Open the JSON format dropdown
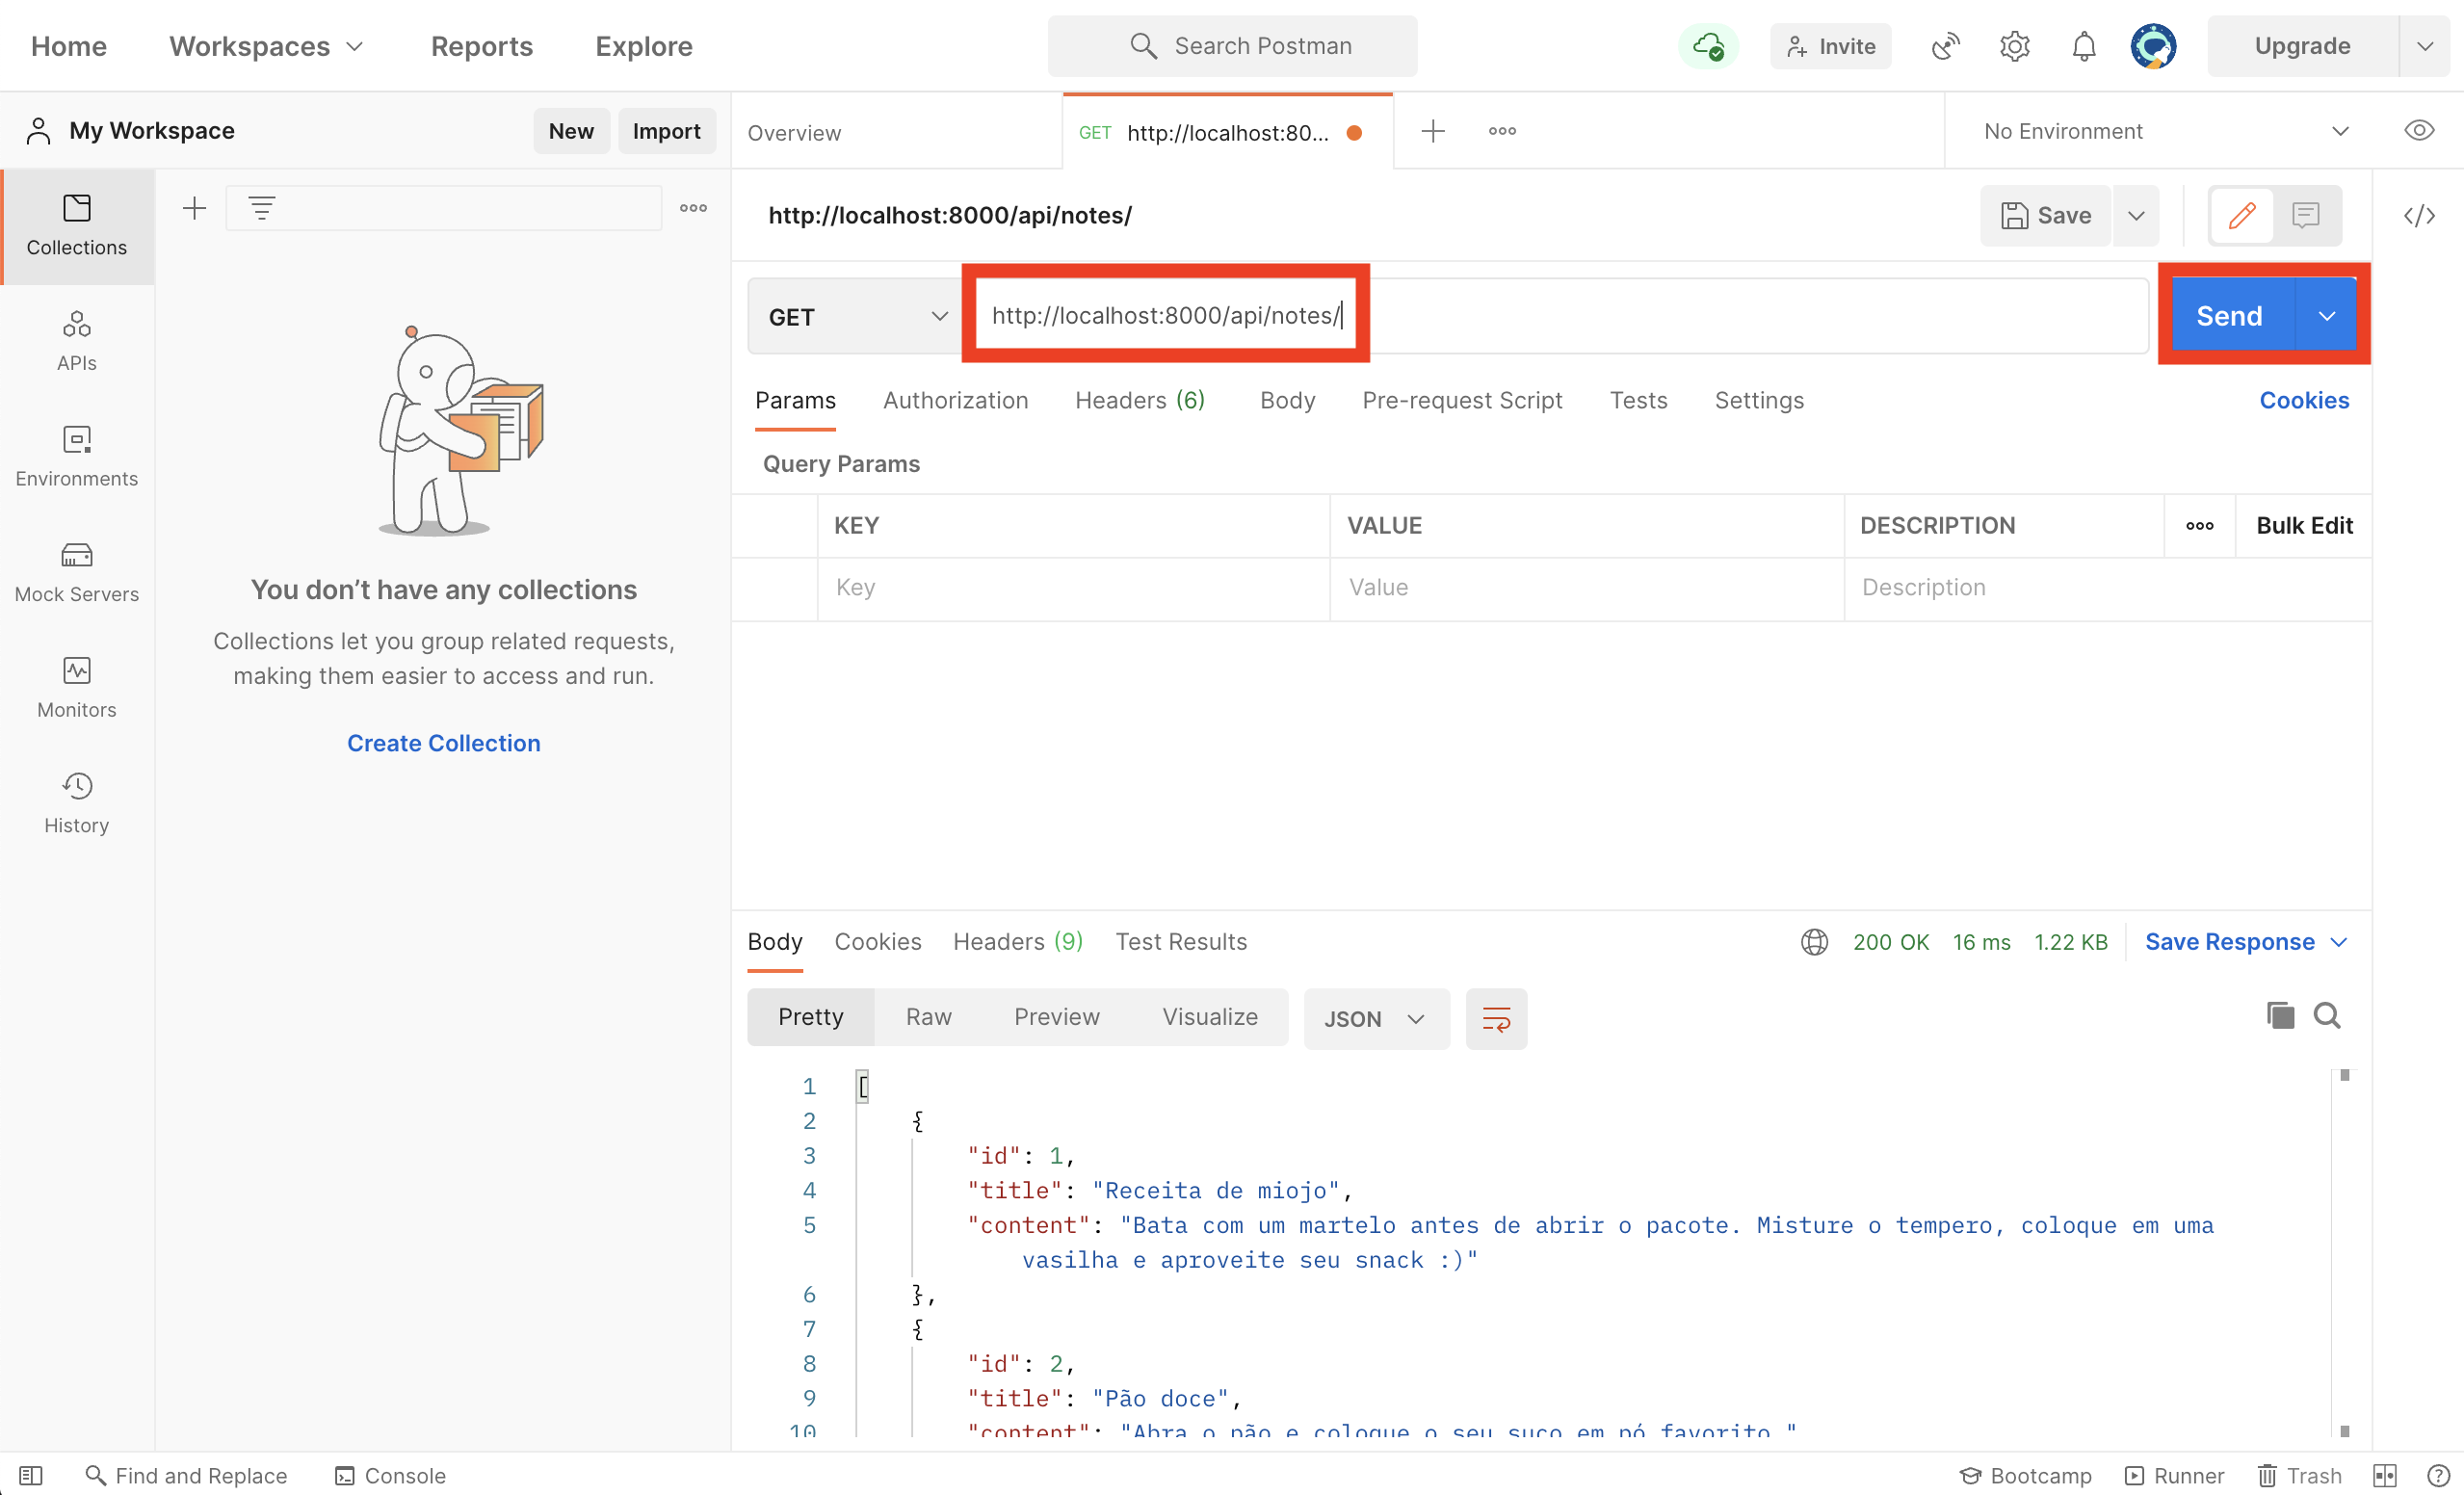This screenshot has height=1495, width=2464. pos(1376,1018)
